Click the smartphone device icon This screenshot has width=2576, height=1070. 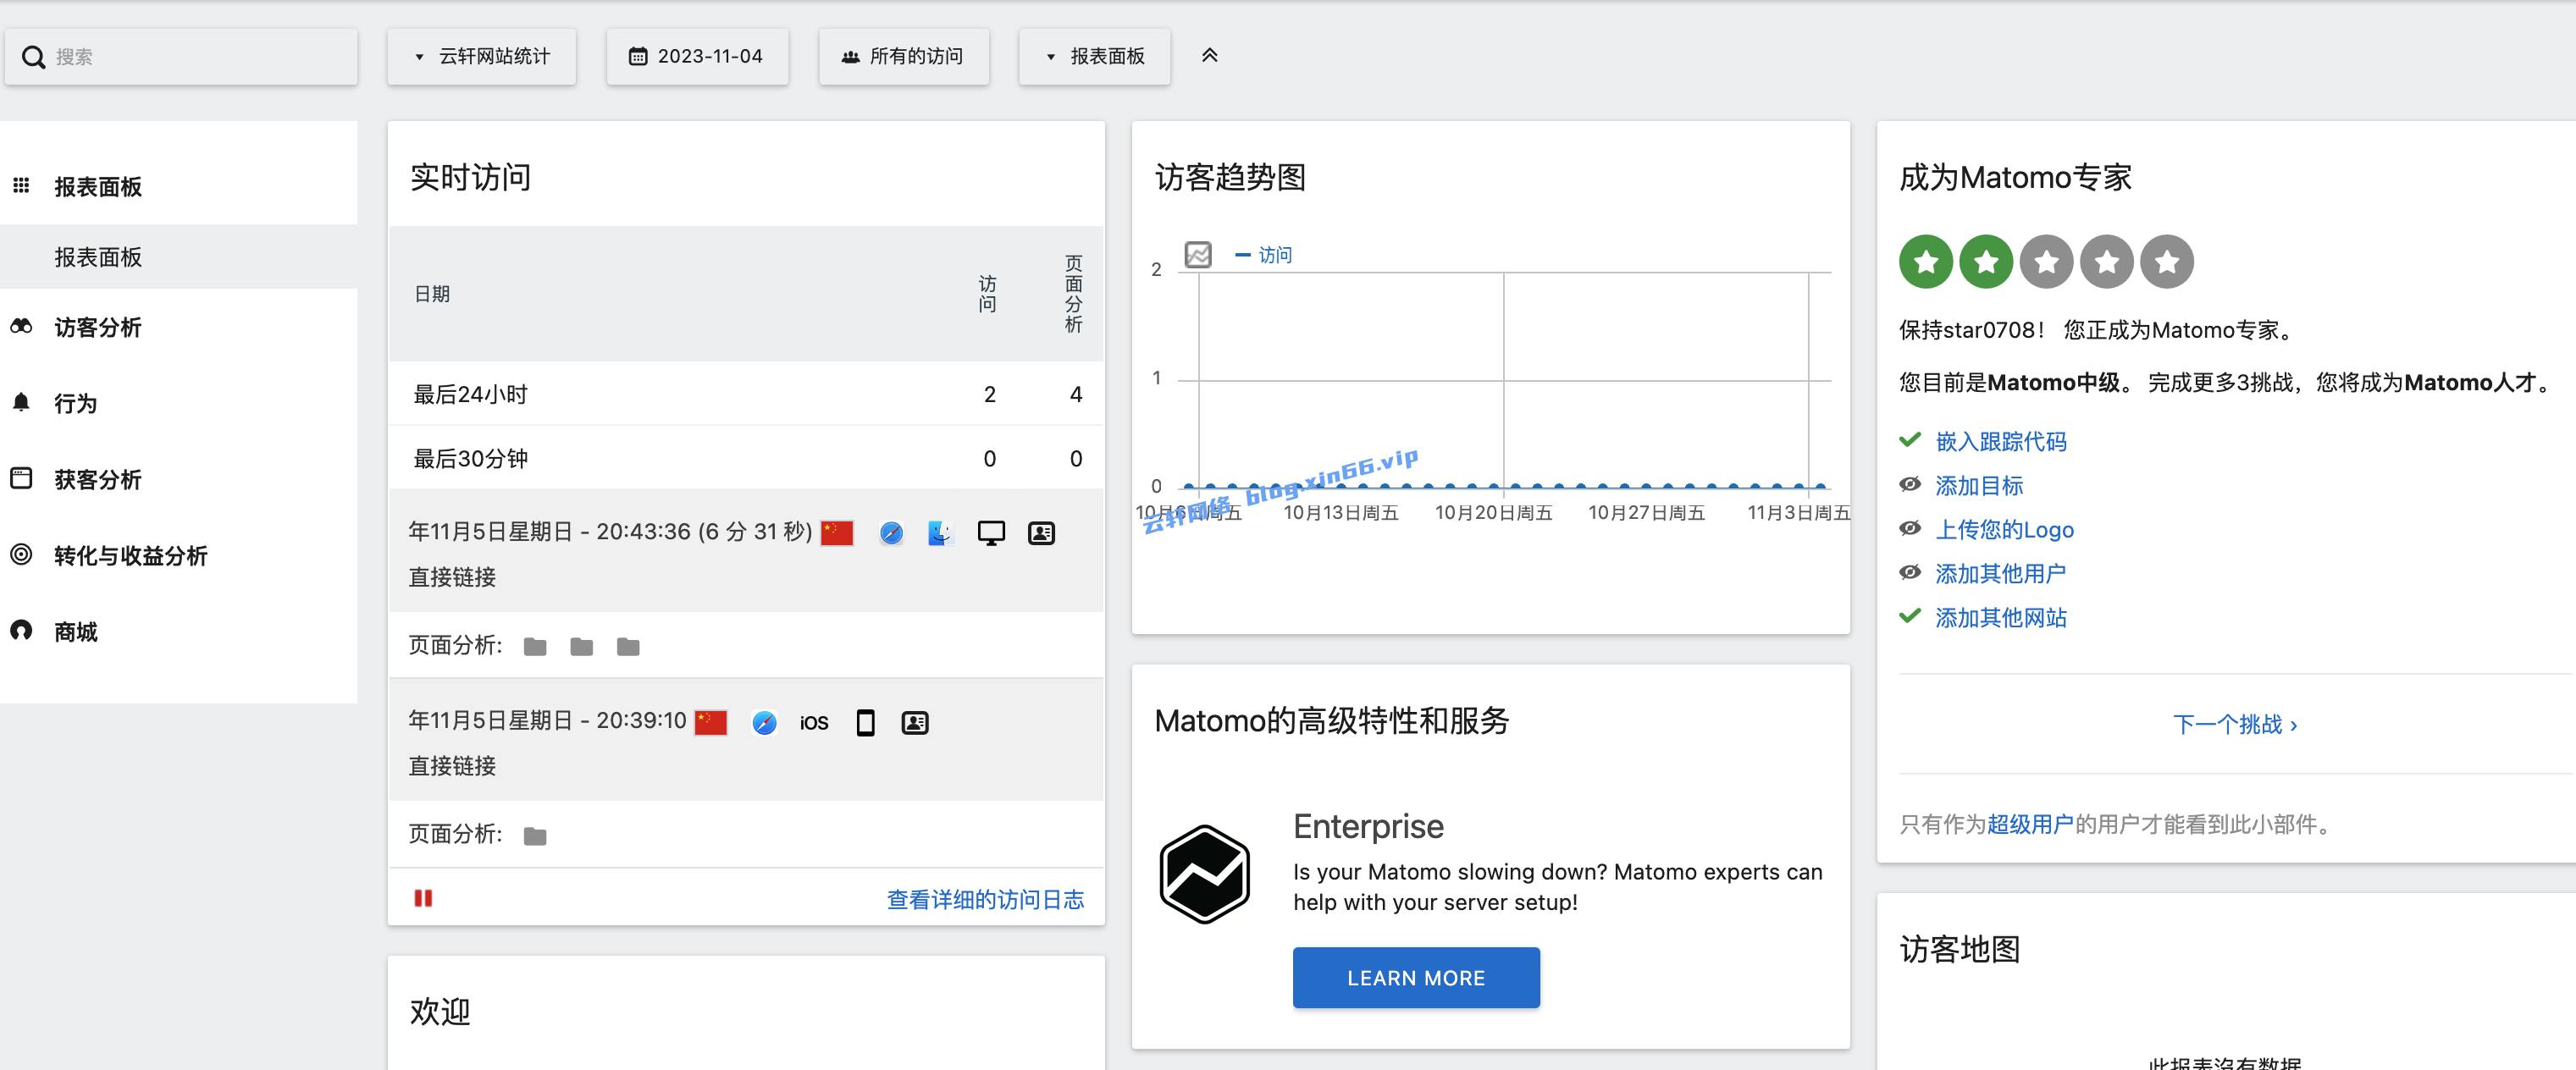point(866,722)
